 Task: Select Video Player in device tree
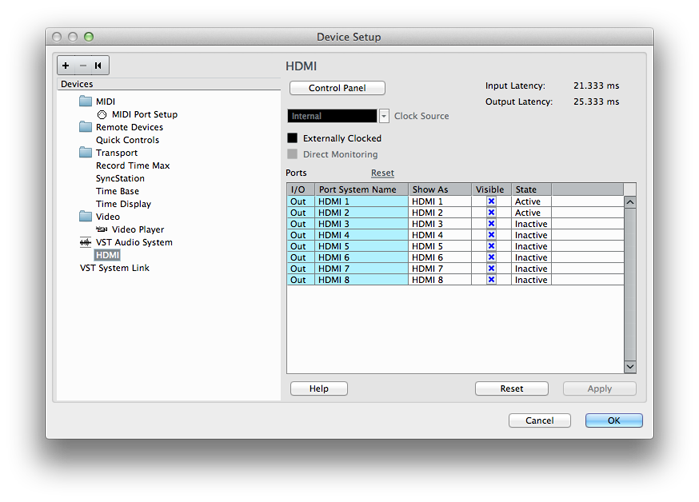138,230
